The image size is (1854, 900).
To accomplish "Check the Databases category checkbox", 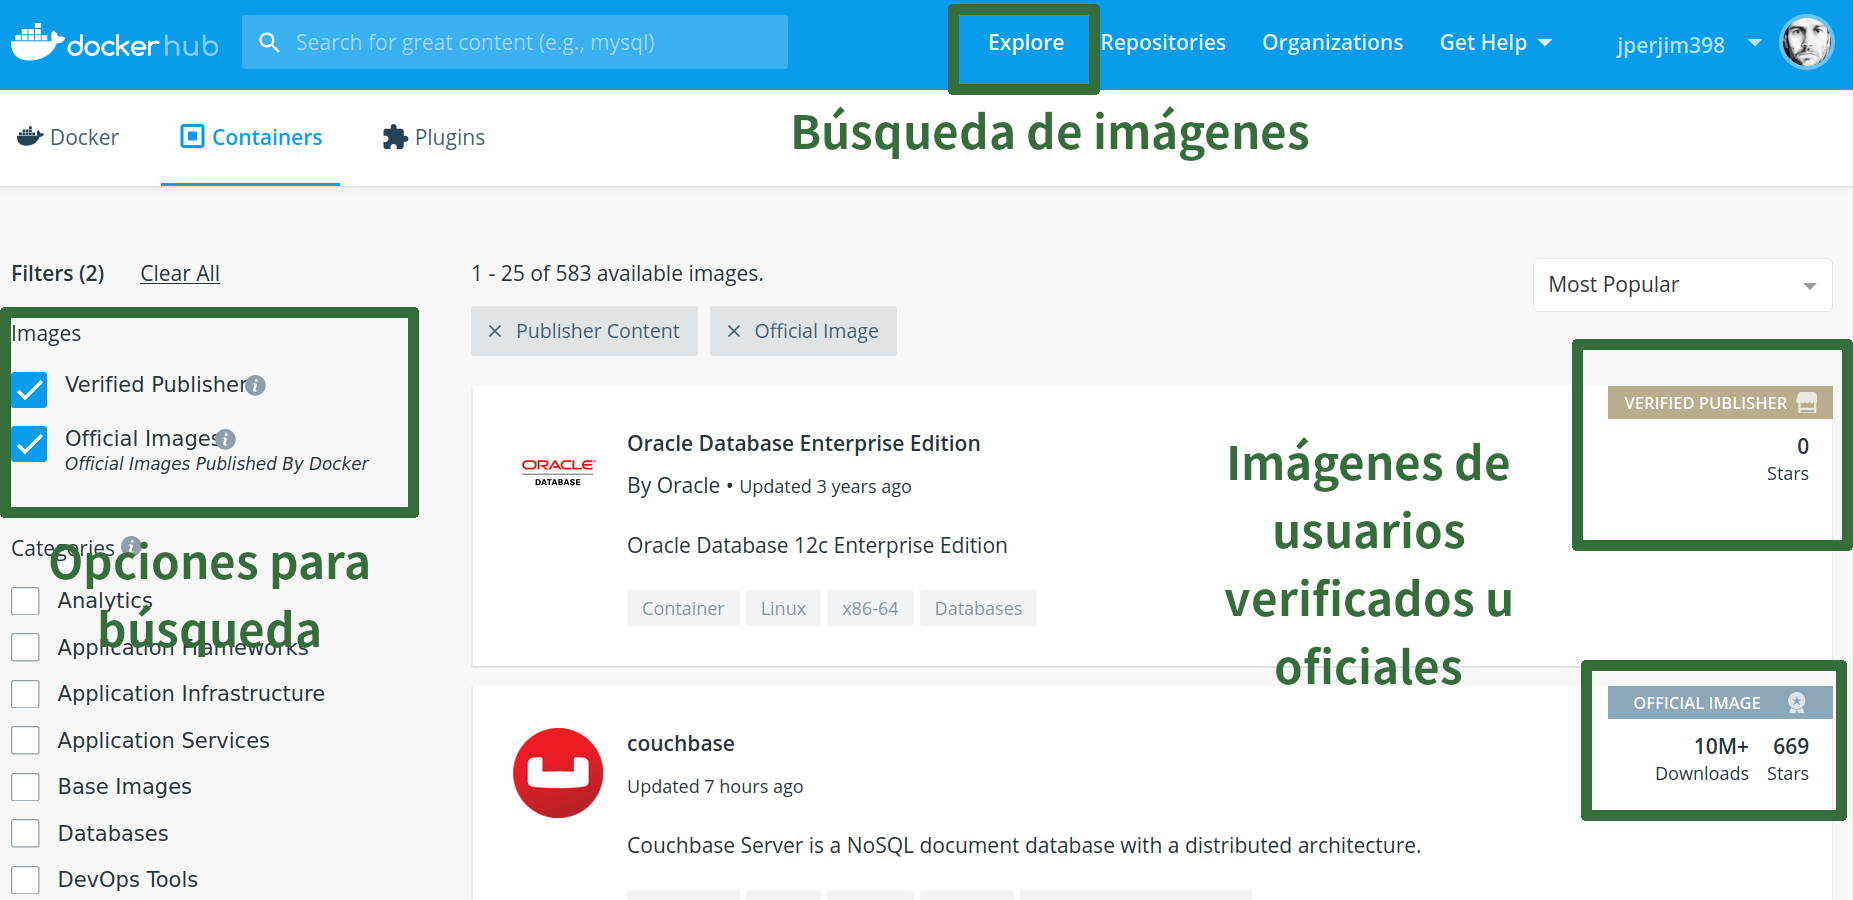I will 26,833.
